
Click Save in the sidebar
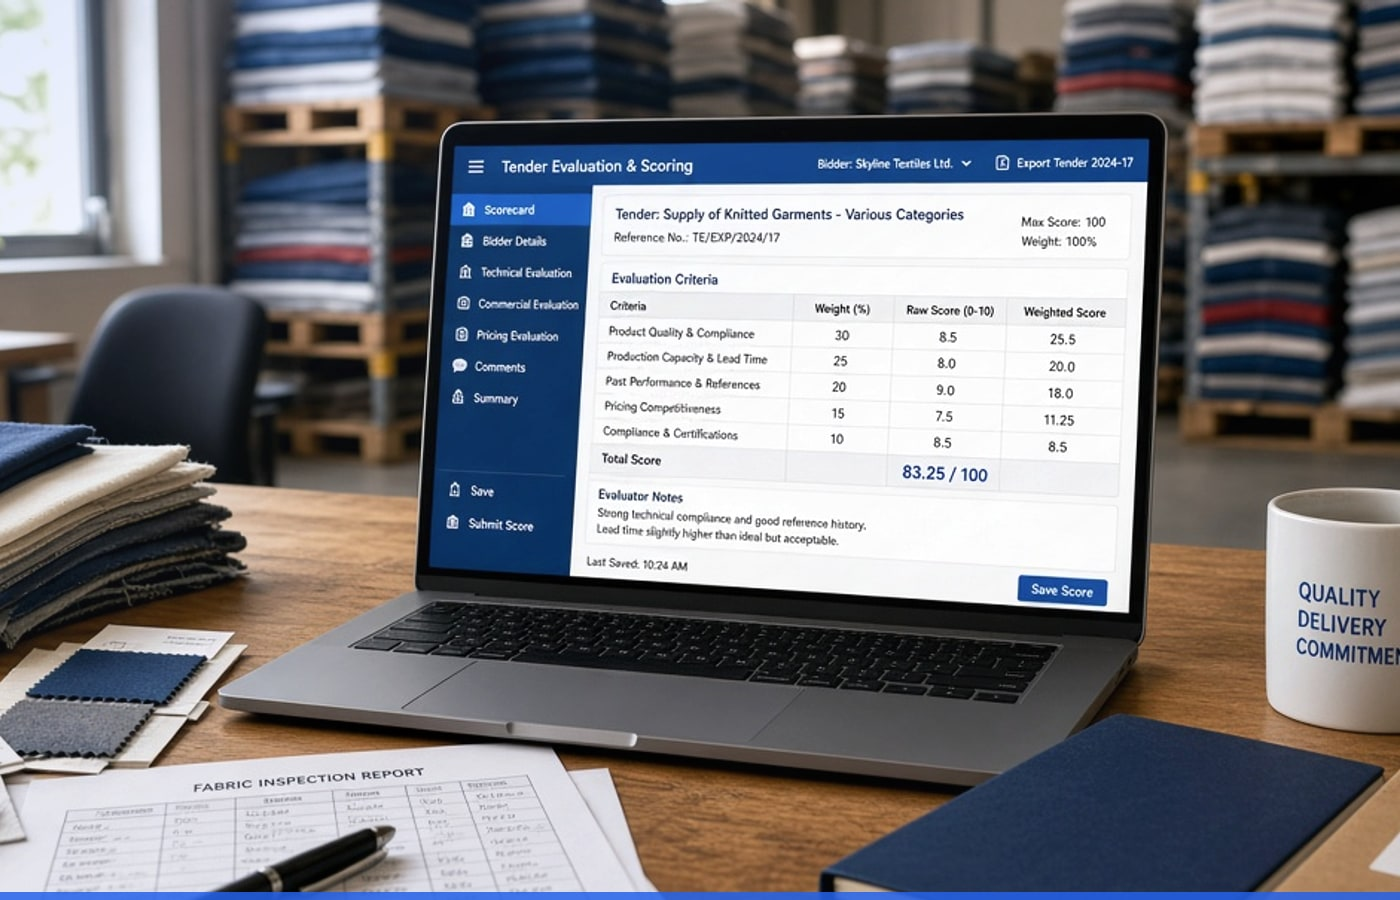[x=482, y=491]
